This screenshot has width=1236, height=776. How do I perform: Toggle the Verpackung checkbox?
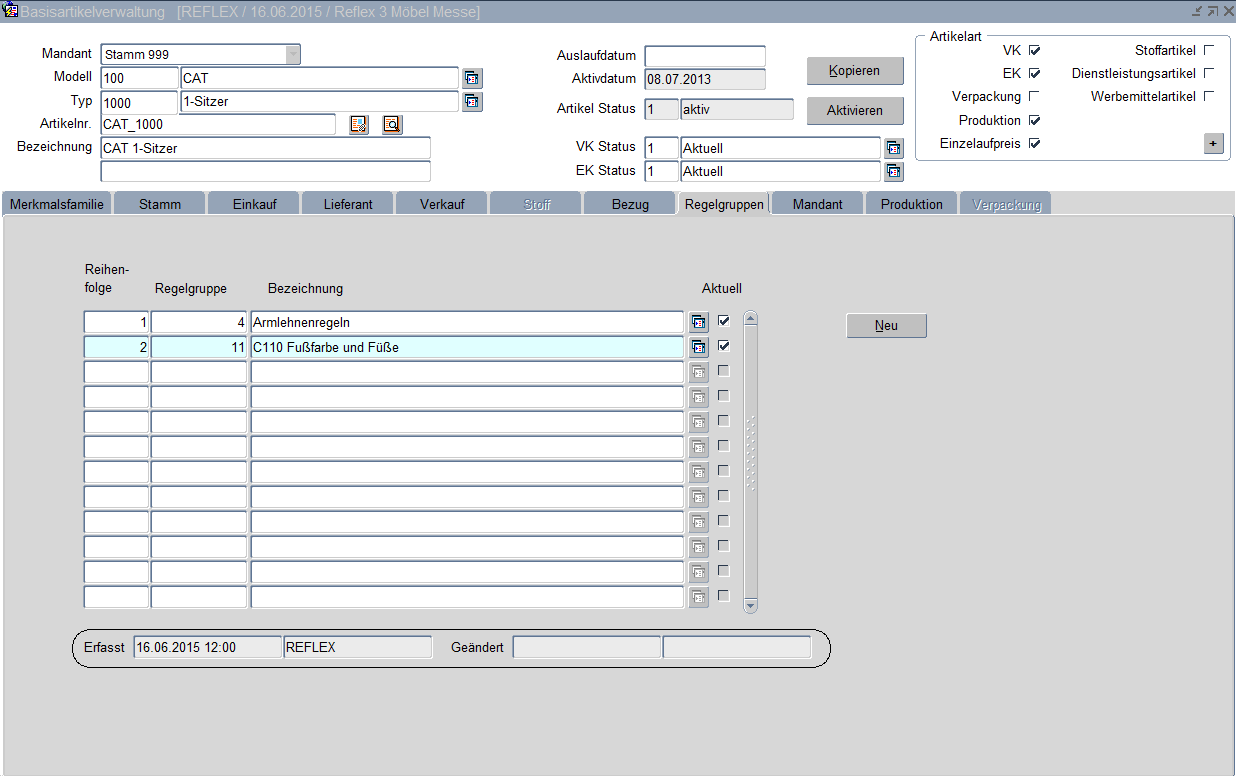pos(1034,97)
